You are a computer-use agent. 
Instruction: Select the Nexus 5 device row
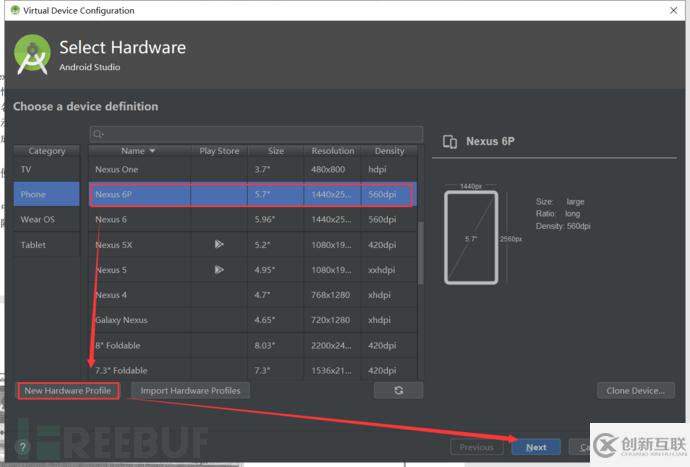click(253, 269)
